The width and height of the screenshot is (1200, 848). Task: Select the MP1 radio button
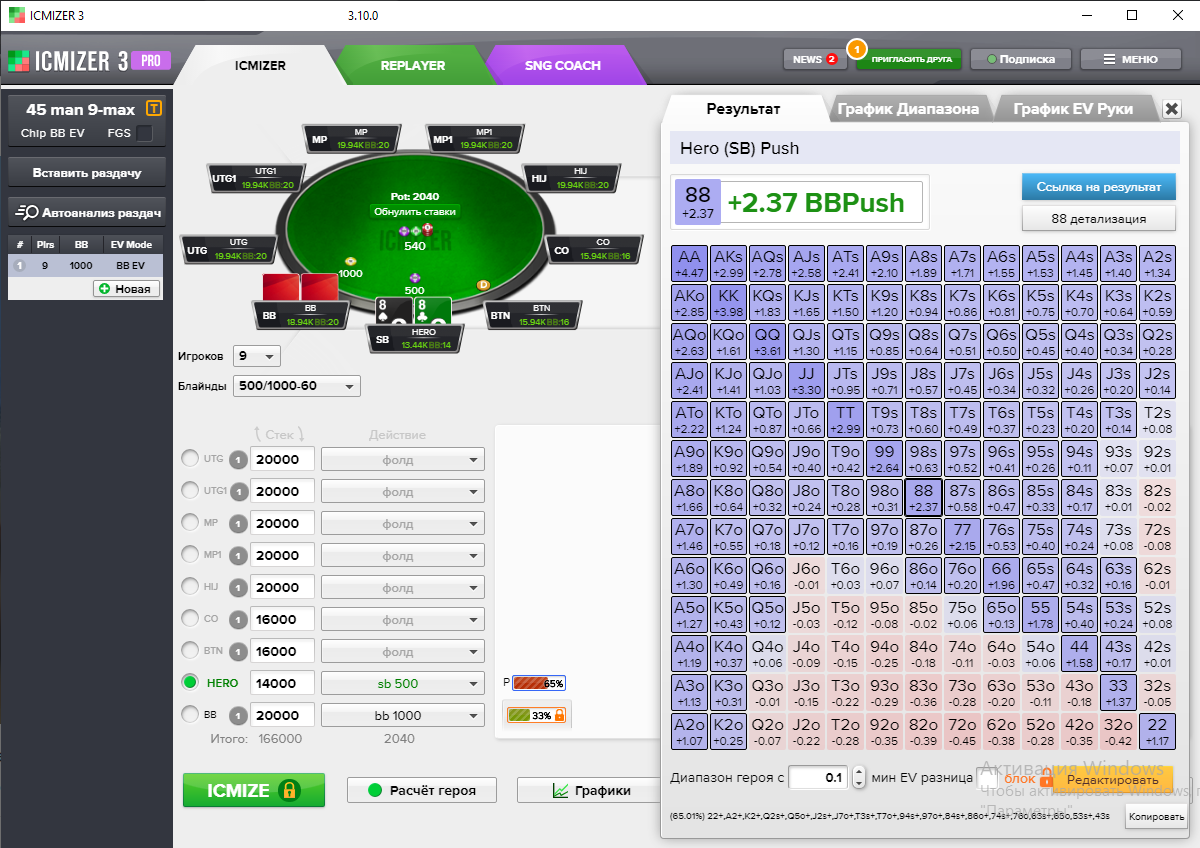(x=190, y=554)
